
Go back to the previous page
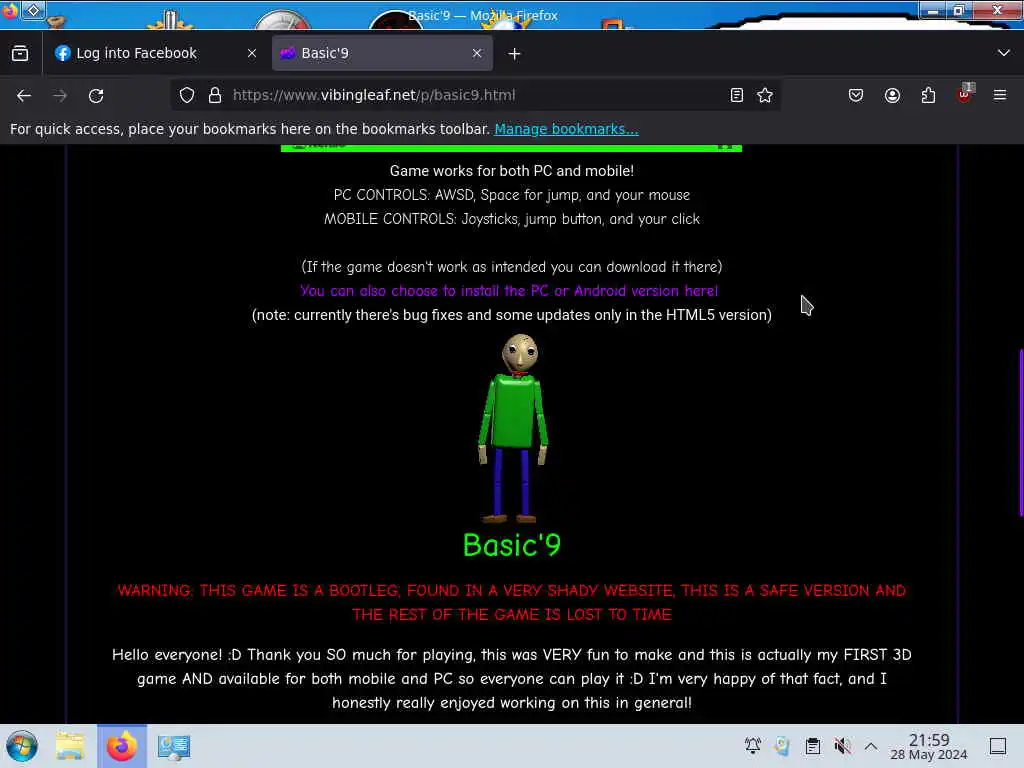click(x=24, y=95)
